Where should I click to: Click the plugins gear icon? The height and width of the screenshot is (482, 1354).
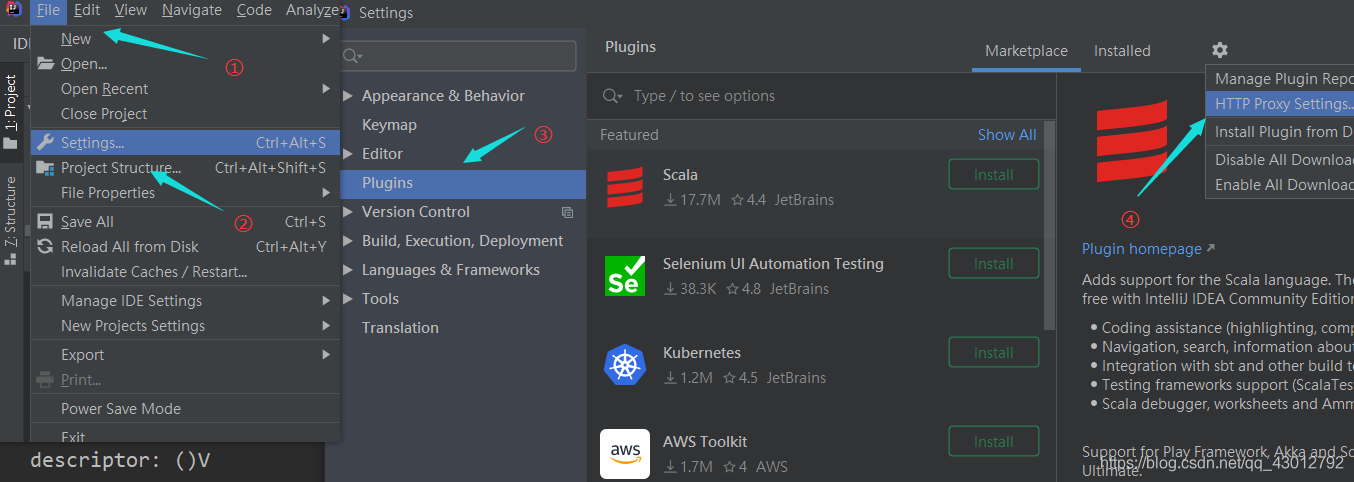click(1219, 50)
